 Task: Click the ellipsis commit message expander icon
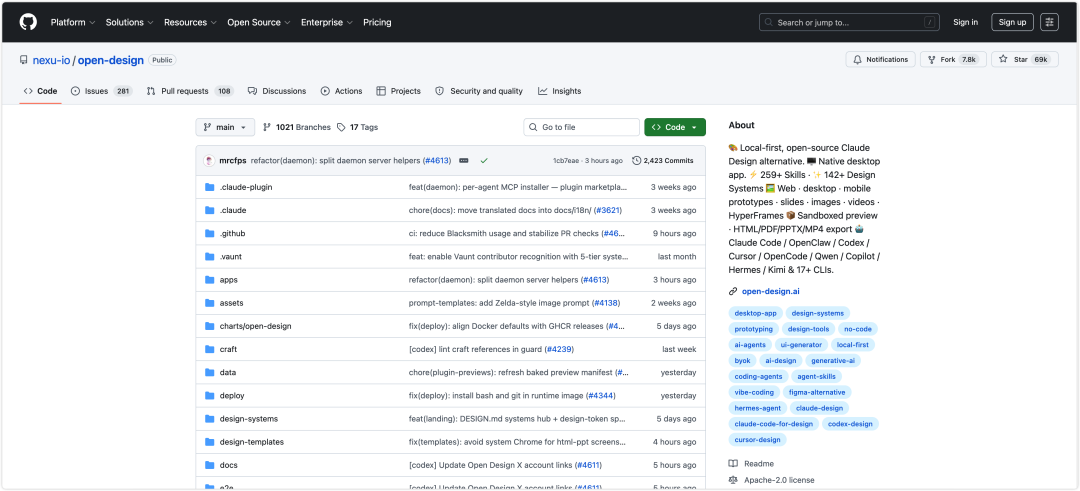464,160
